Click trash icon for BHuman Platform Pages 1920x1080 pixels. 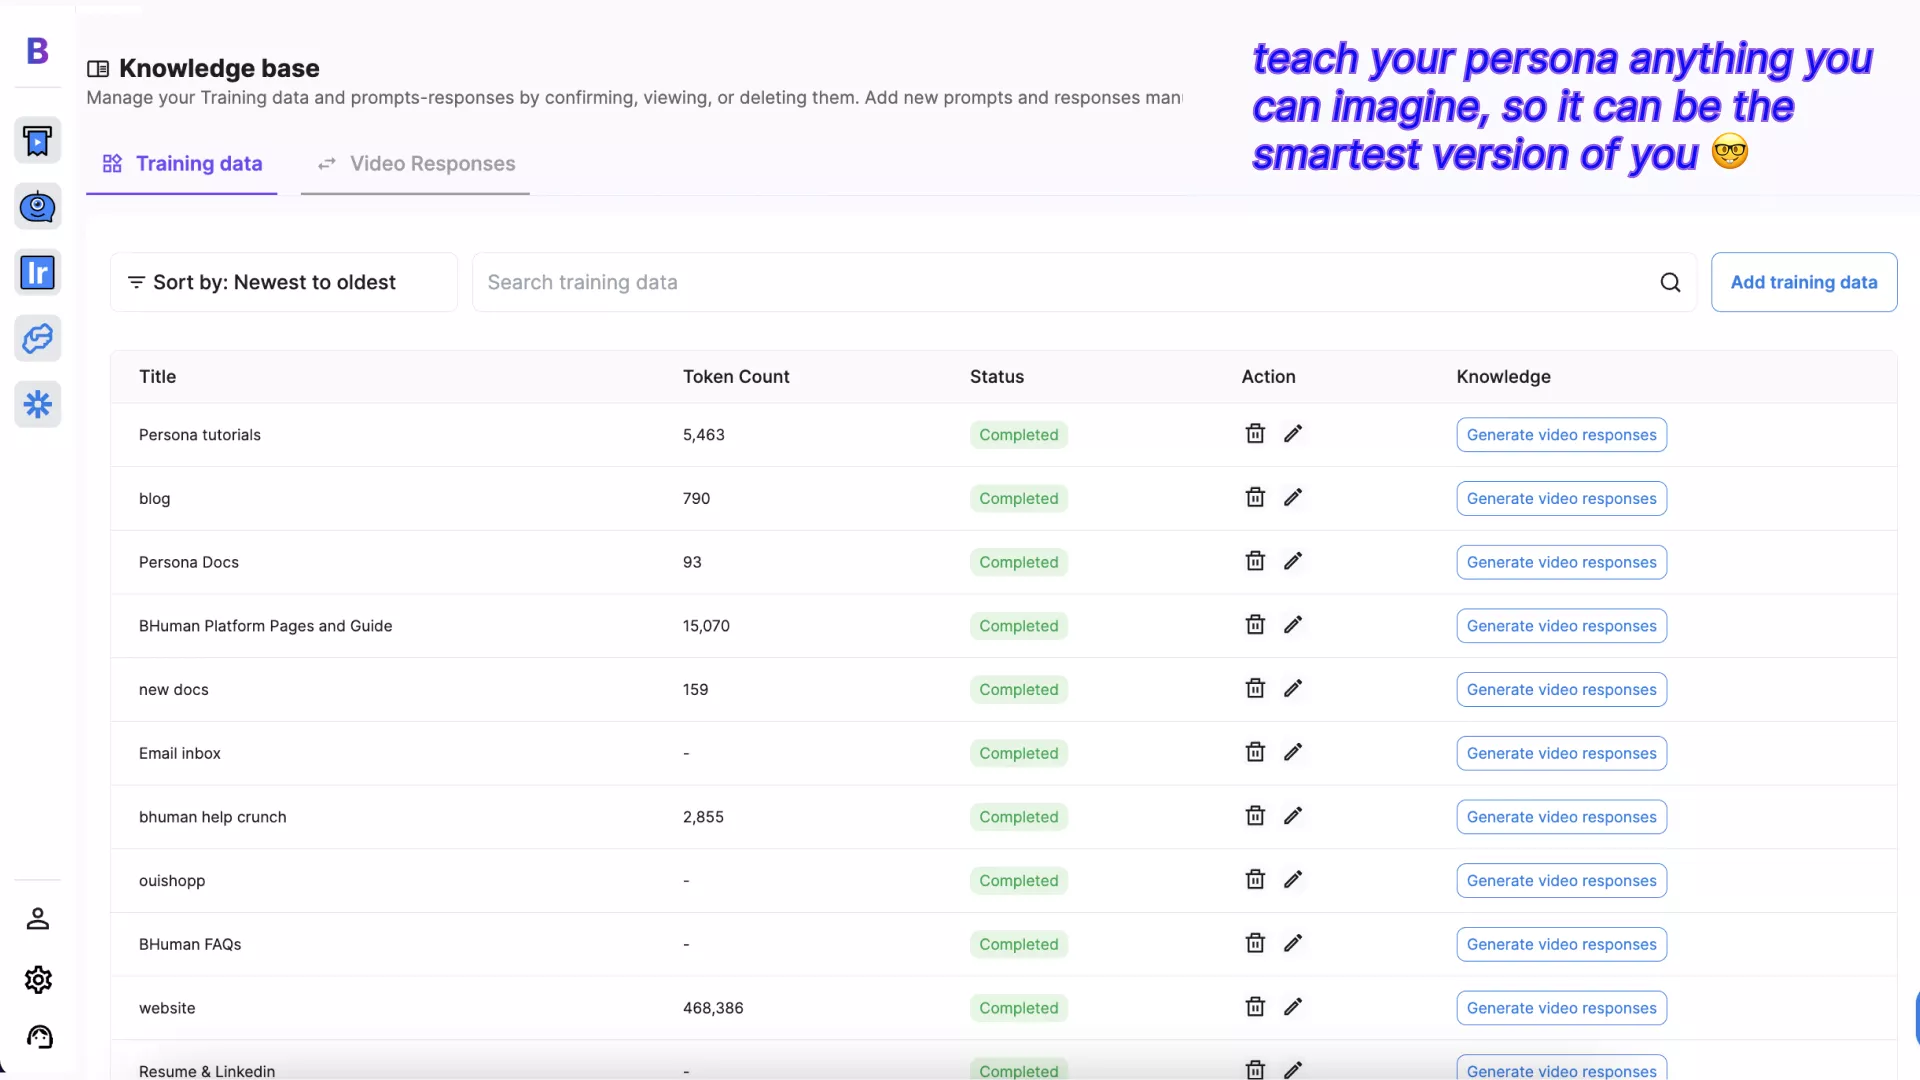pyautogui.click(x=1255, y=625)
